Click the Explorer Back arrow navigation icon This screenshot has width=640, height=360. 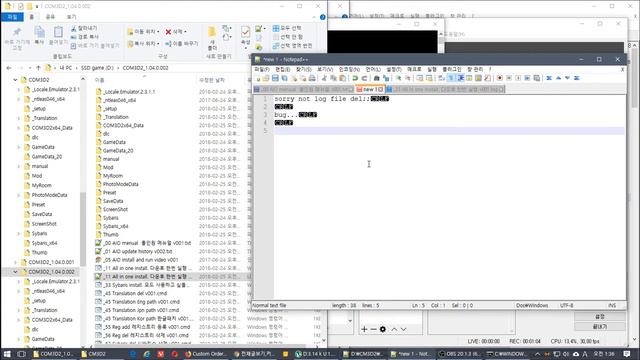click(9, 68)
